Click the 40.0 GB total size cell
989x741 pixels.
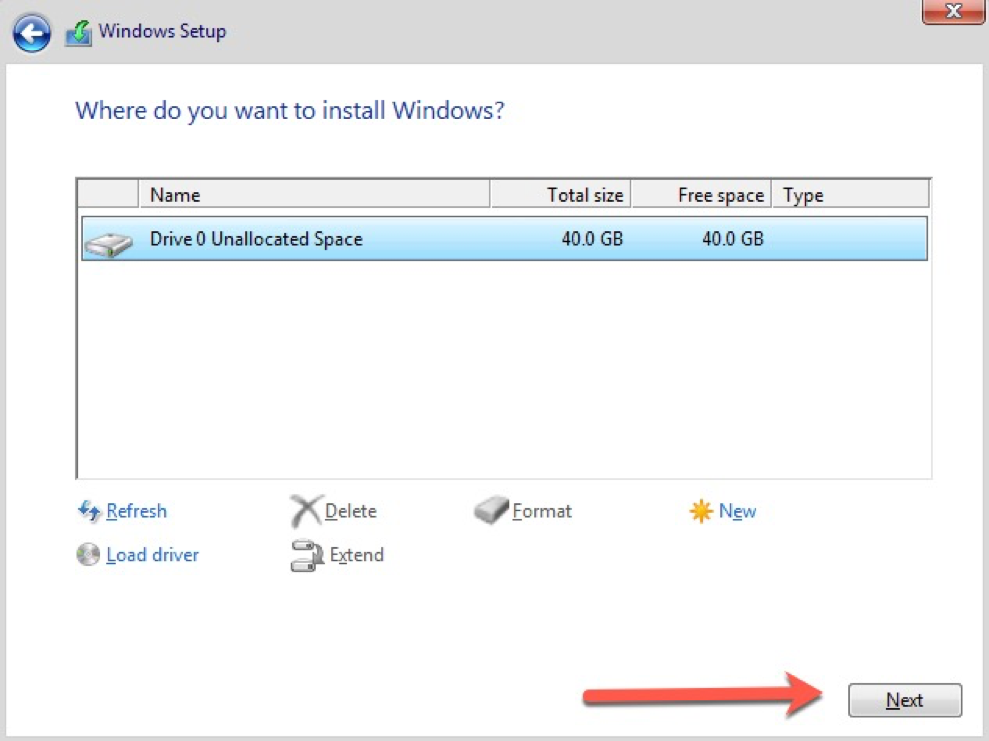[592, 238]
